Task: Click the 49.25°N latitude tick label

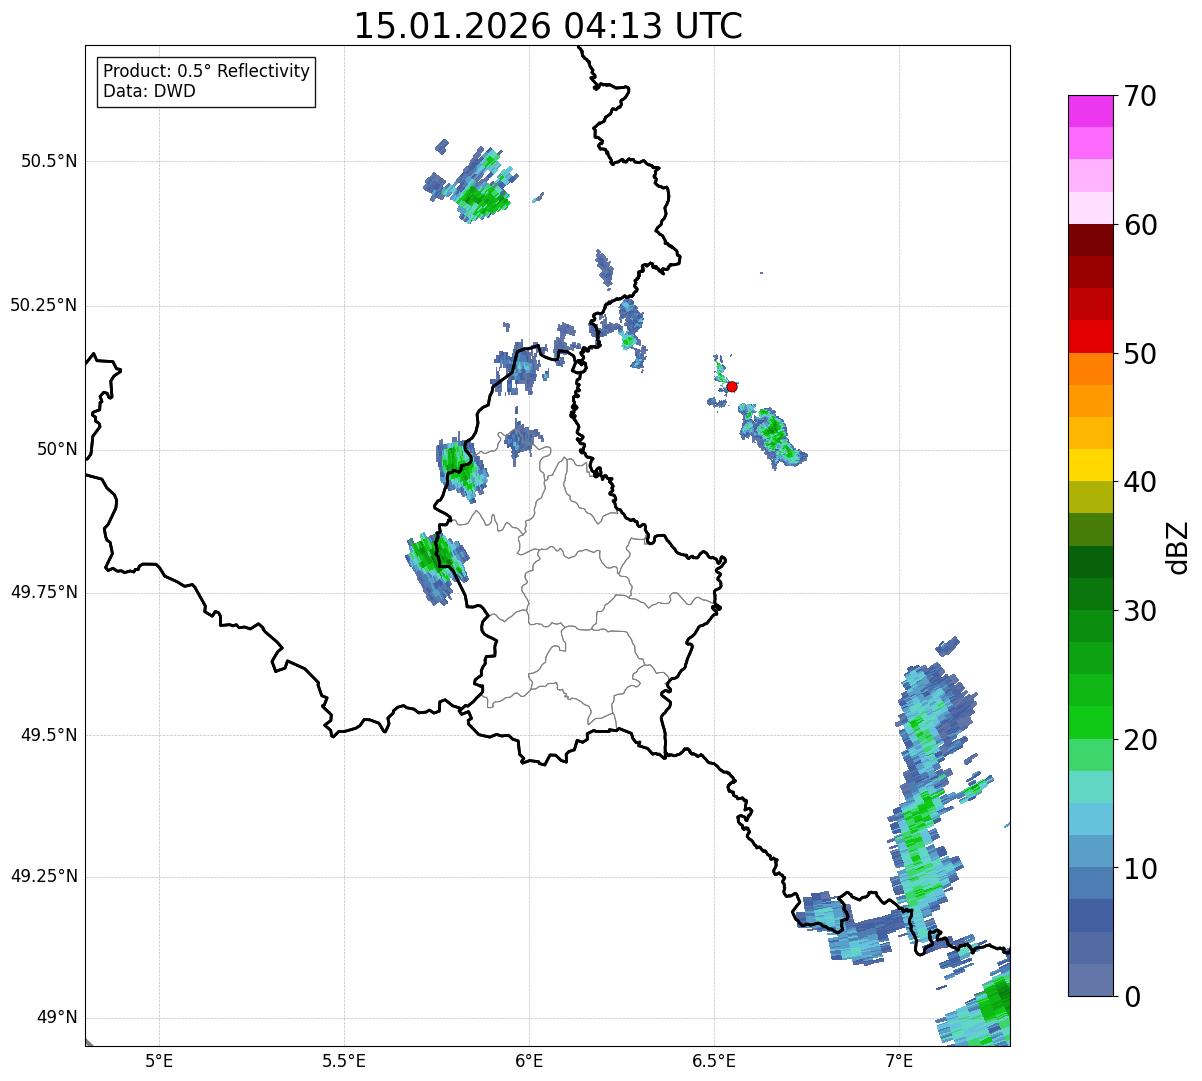Action: [x=44, y=877]
